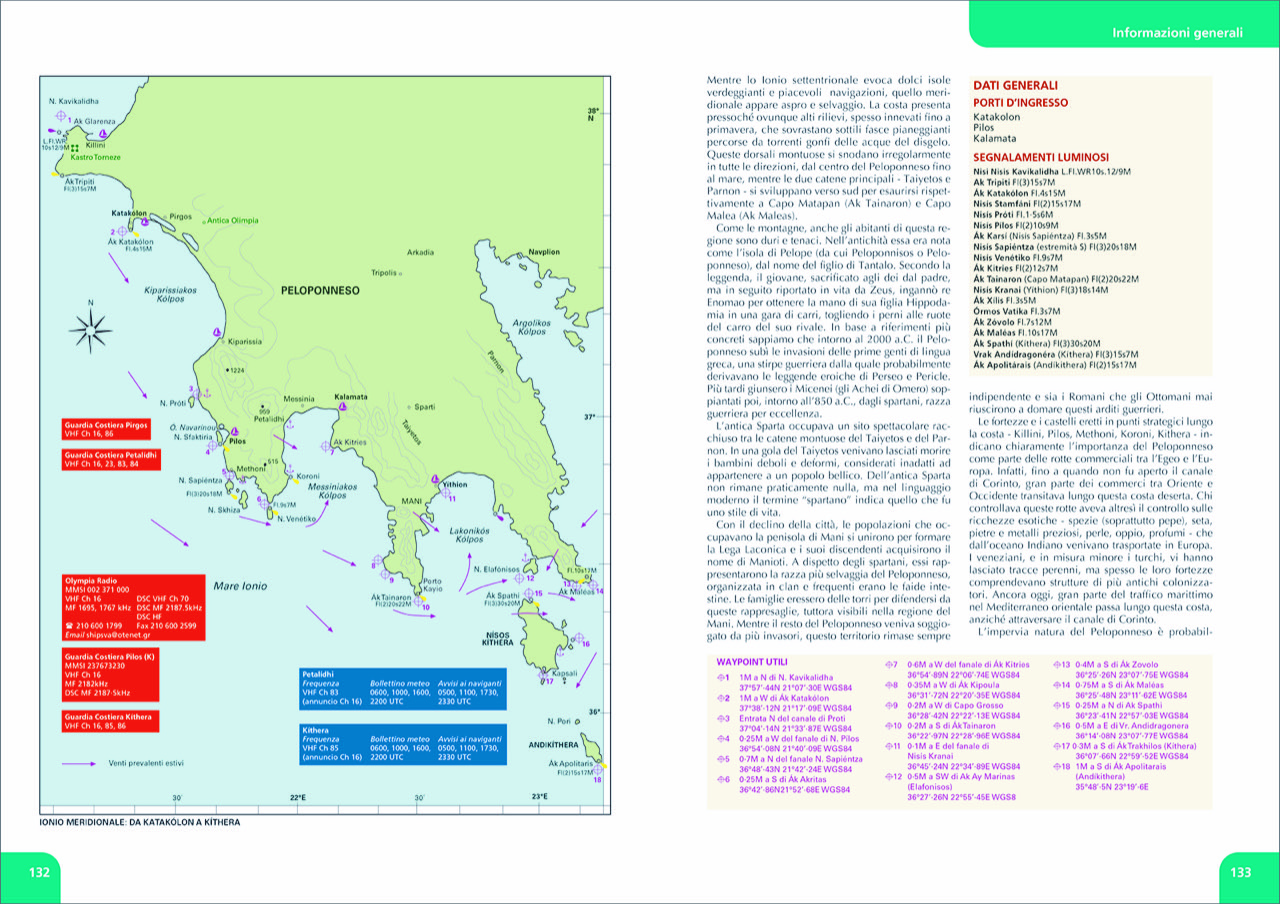This screenshot has width=1280, height=904.
Task: Click waypoint 15 marker at Ák Spathí
Action: coord(527,592)
